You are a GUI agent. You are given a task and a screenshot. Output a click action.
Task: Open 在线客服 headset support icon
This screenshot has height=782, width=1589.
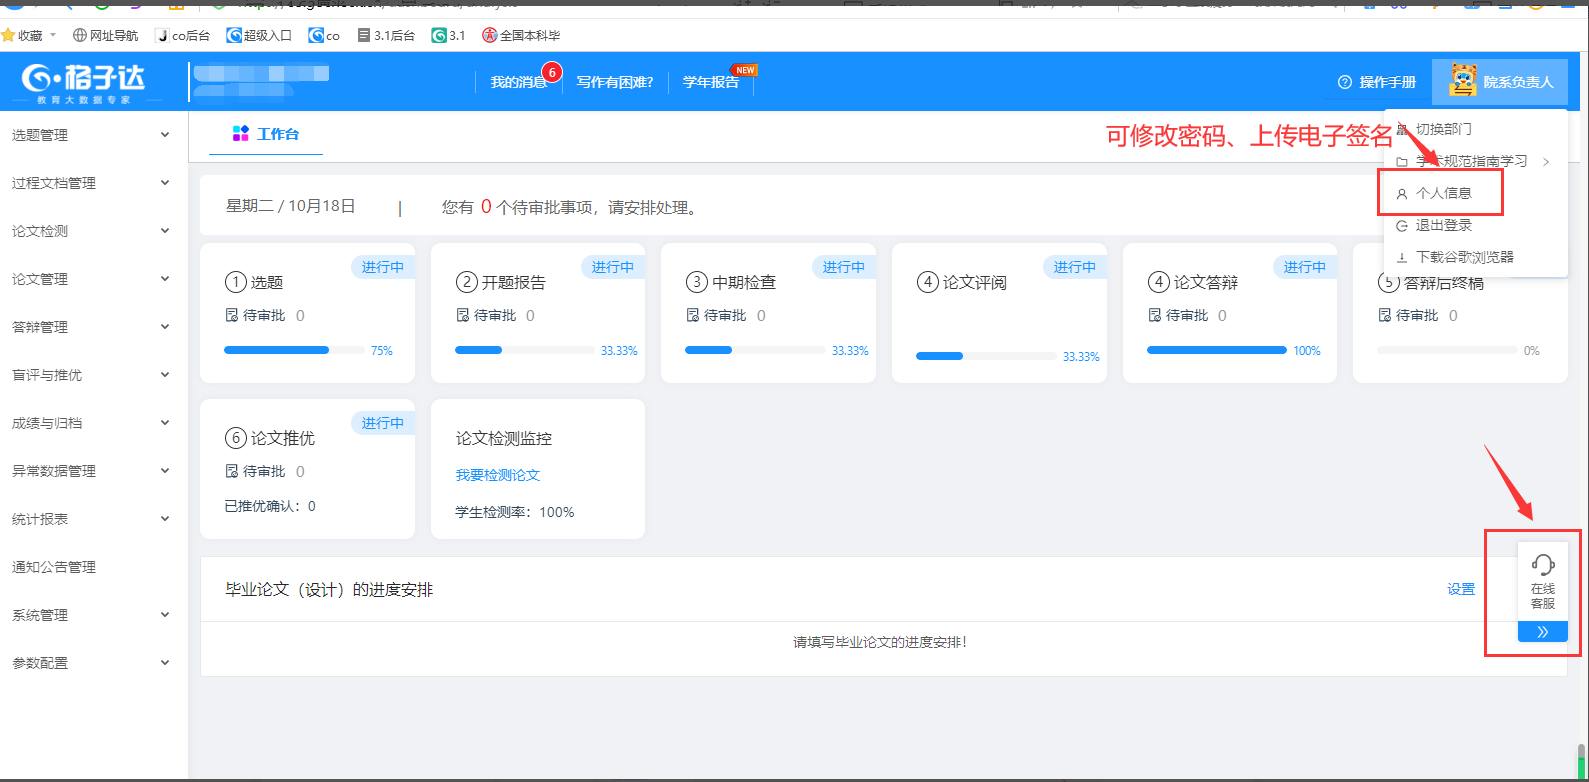click(x=1543, y=565)
